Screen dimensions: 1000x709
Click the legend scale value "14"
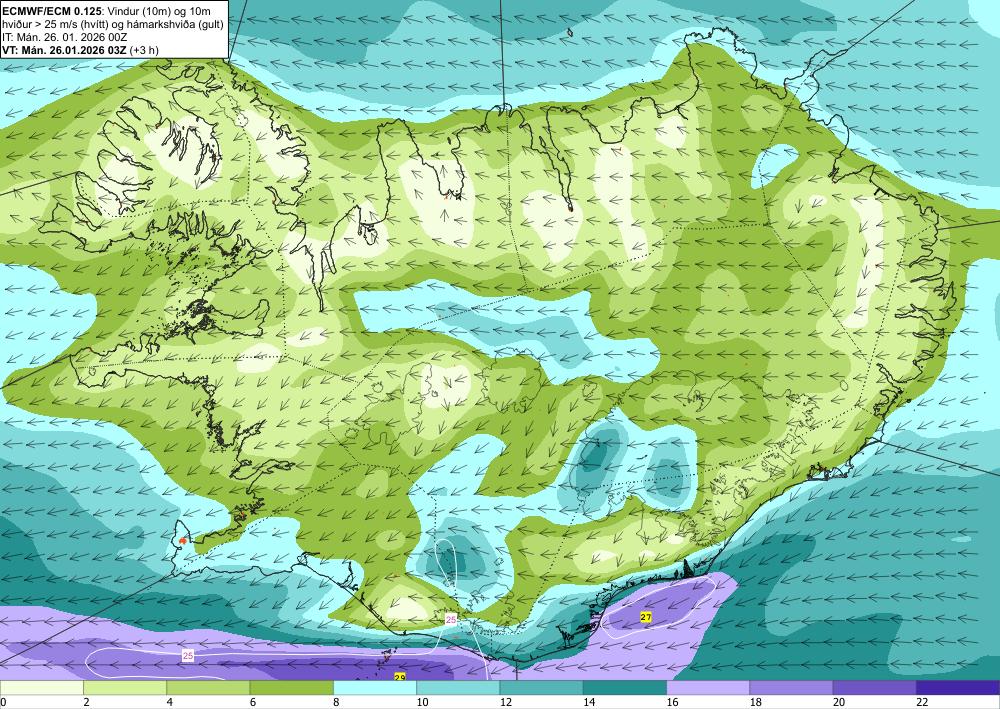589,702
